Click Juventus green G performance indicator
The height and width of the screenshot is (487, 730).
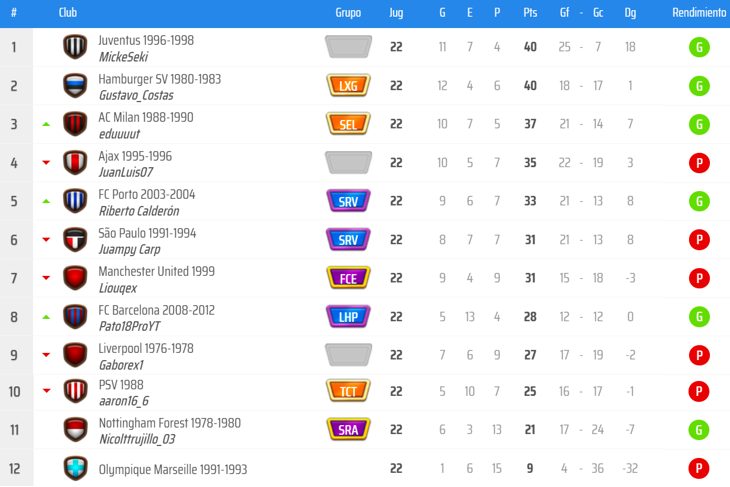coord(699,47)
